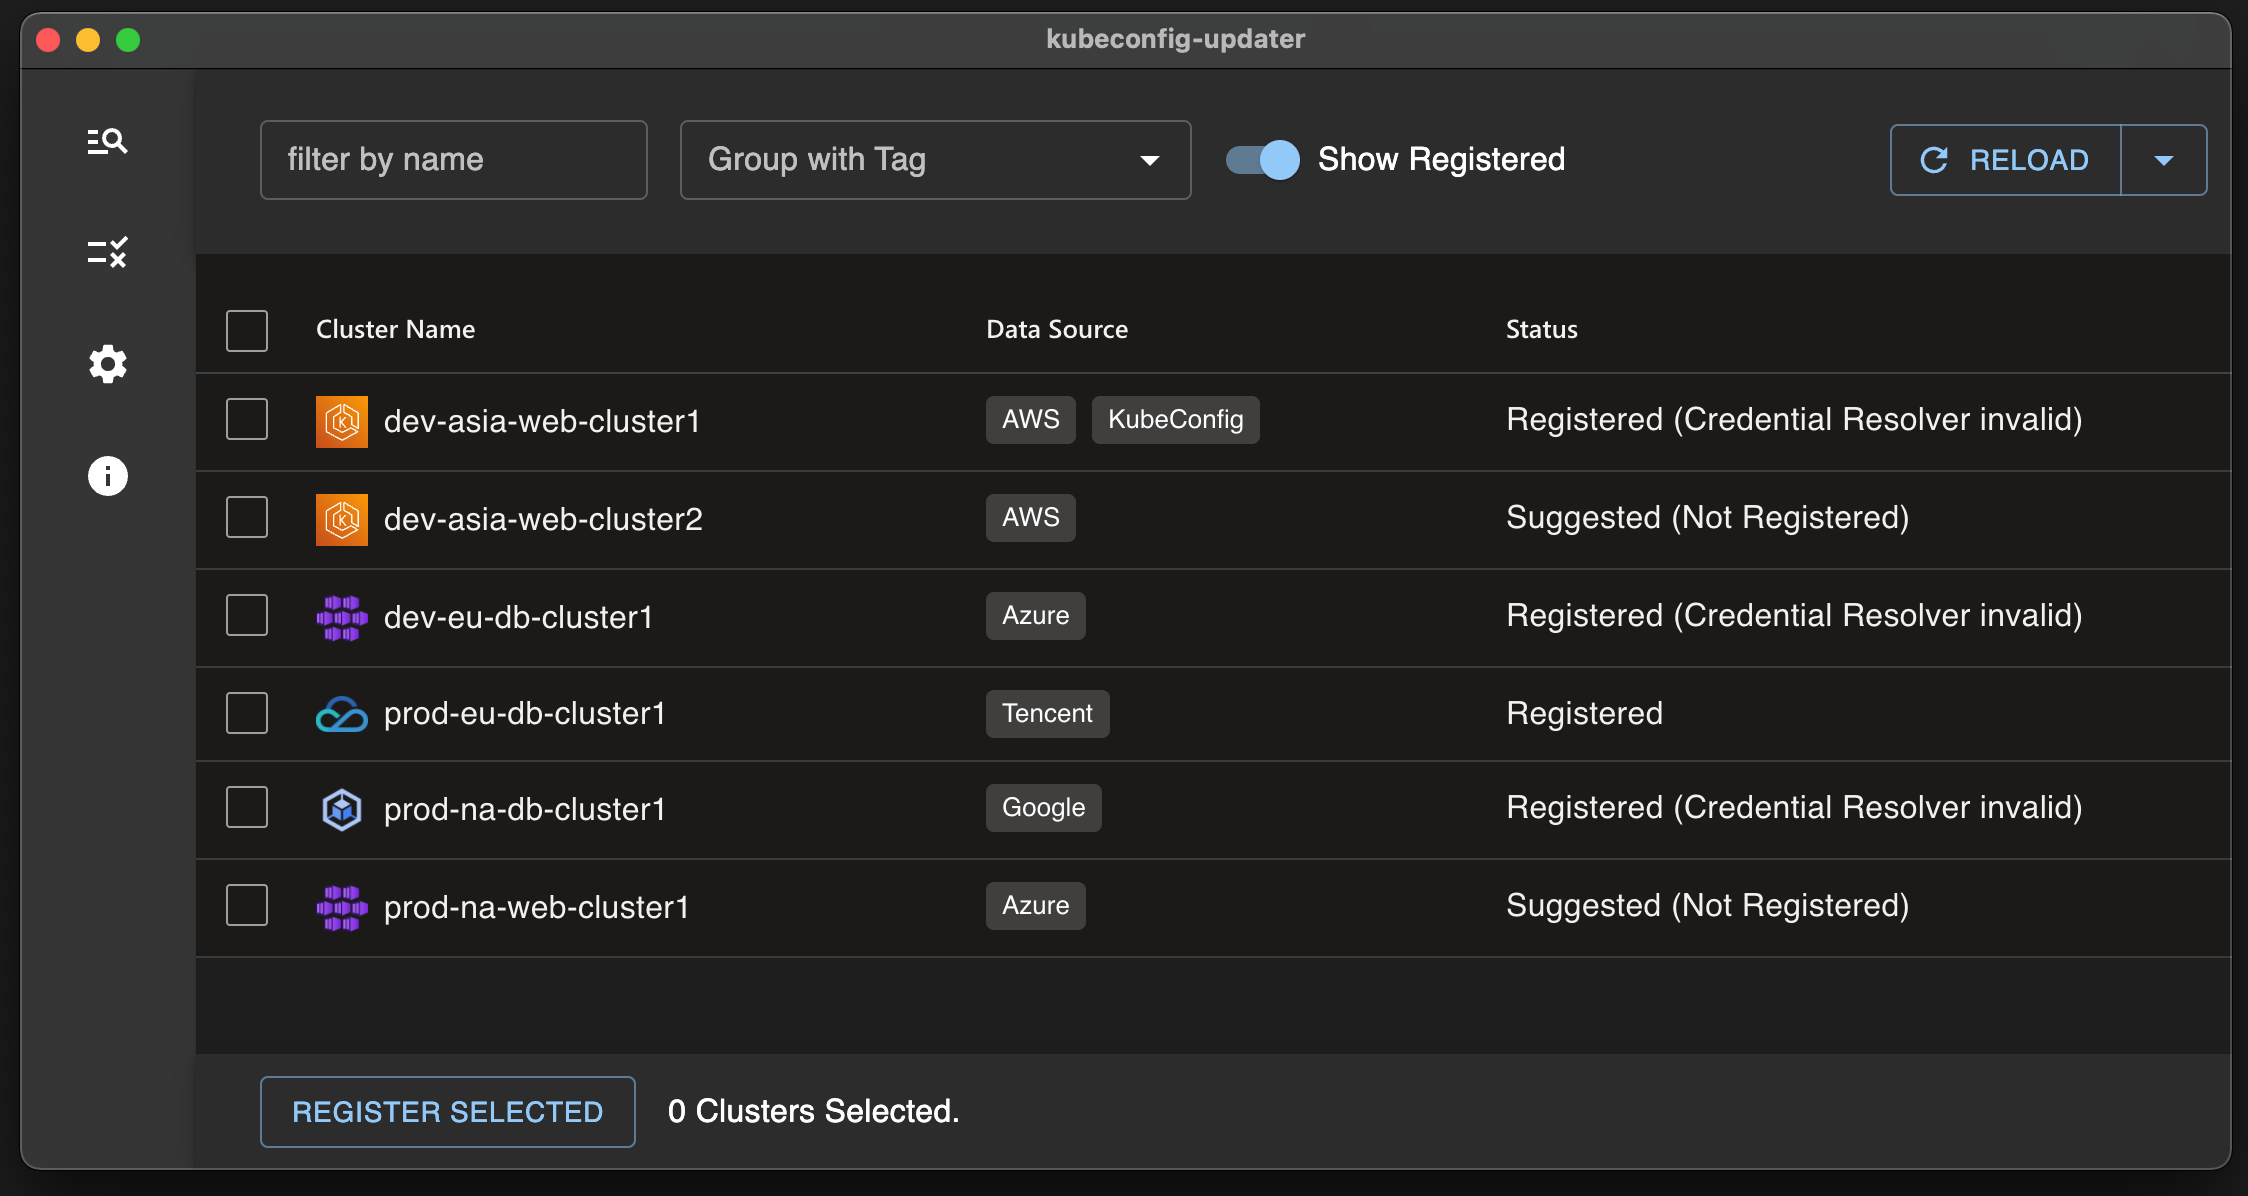Click the Status column header

[x=1541, y=330]
